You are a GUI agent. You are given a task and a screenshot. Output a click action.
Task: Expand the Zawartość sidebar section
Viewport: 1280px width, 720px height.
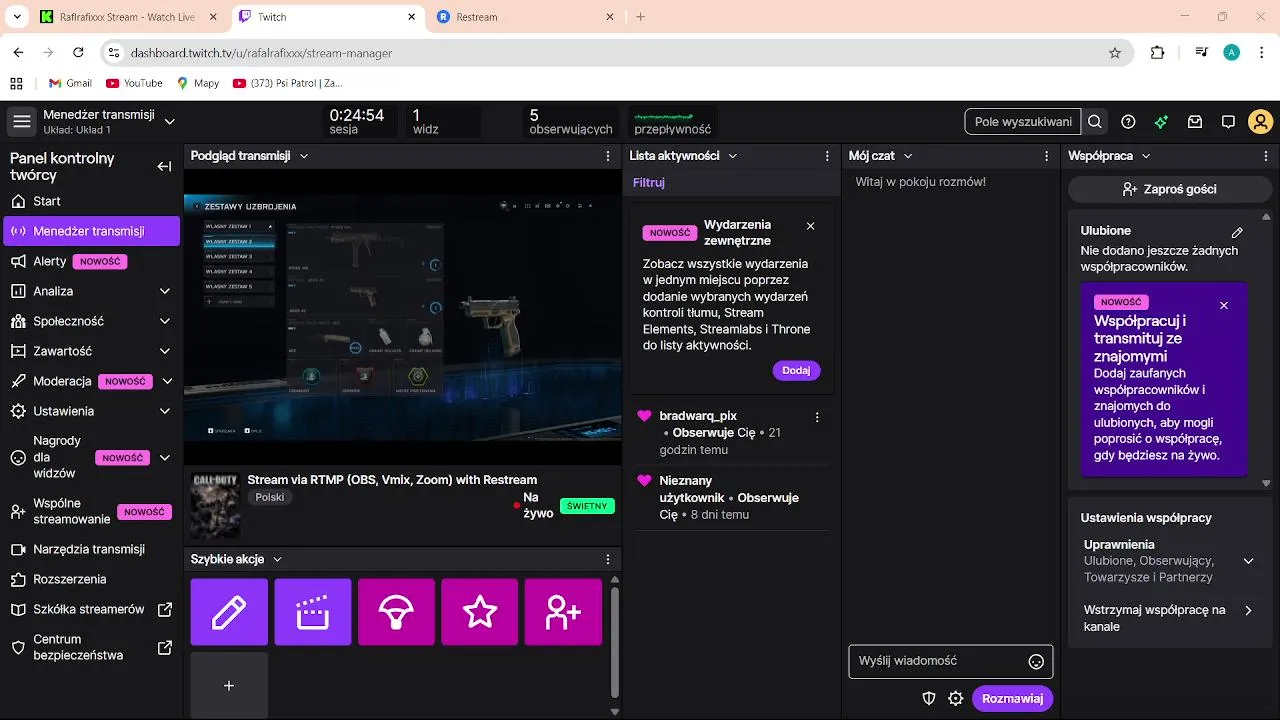pyautogui.click(x=165, y=351)
